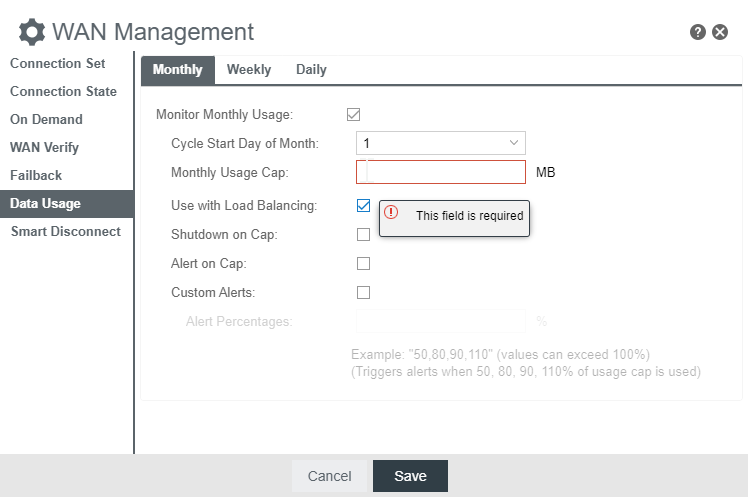Click the WAN Management gear icon
The height and width of the screenshot is (497, 748).
(x=32, y=32)
